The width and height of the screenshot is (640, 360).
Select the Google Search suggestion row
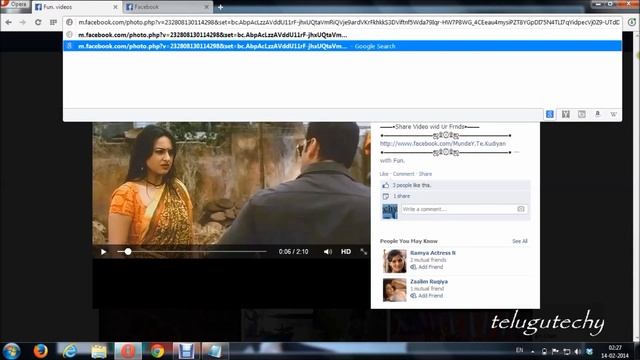(342, 46)
